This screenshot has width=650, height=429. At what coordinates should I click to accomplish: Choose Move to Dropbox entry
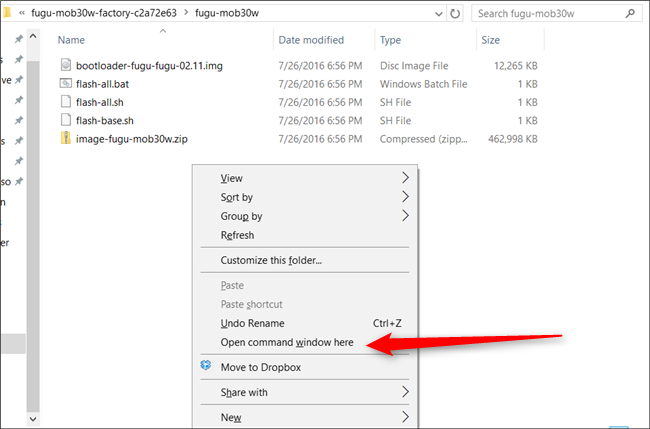pyautogui.click(x=261, y=367)
